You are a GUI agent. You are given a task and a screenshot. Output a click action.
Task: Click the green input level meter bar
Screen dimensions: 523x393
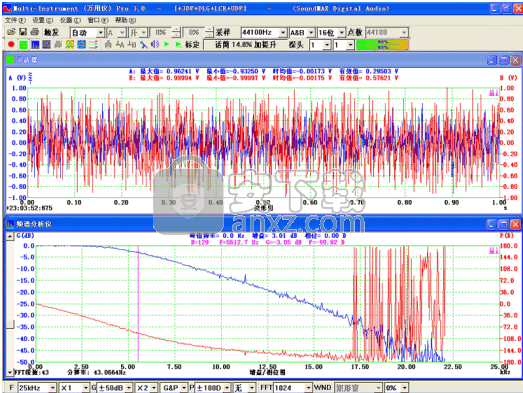pos(382,44)
